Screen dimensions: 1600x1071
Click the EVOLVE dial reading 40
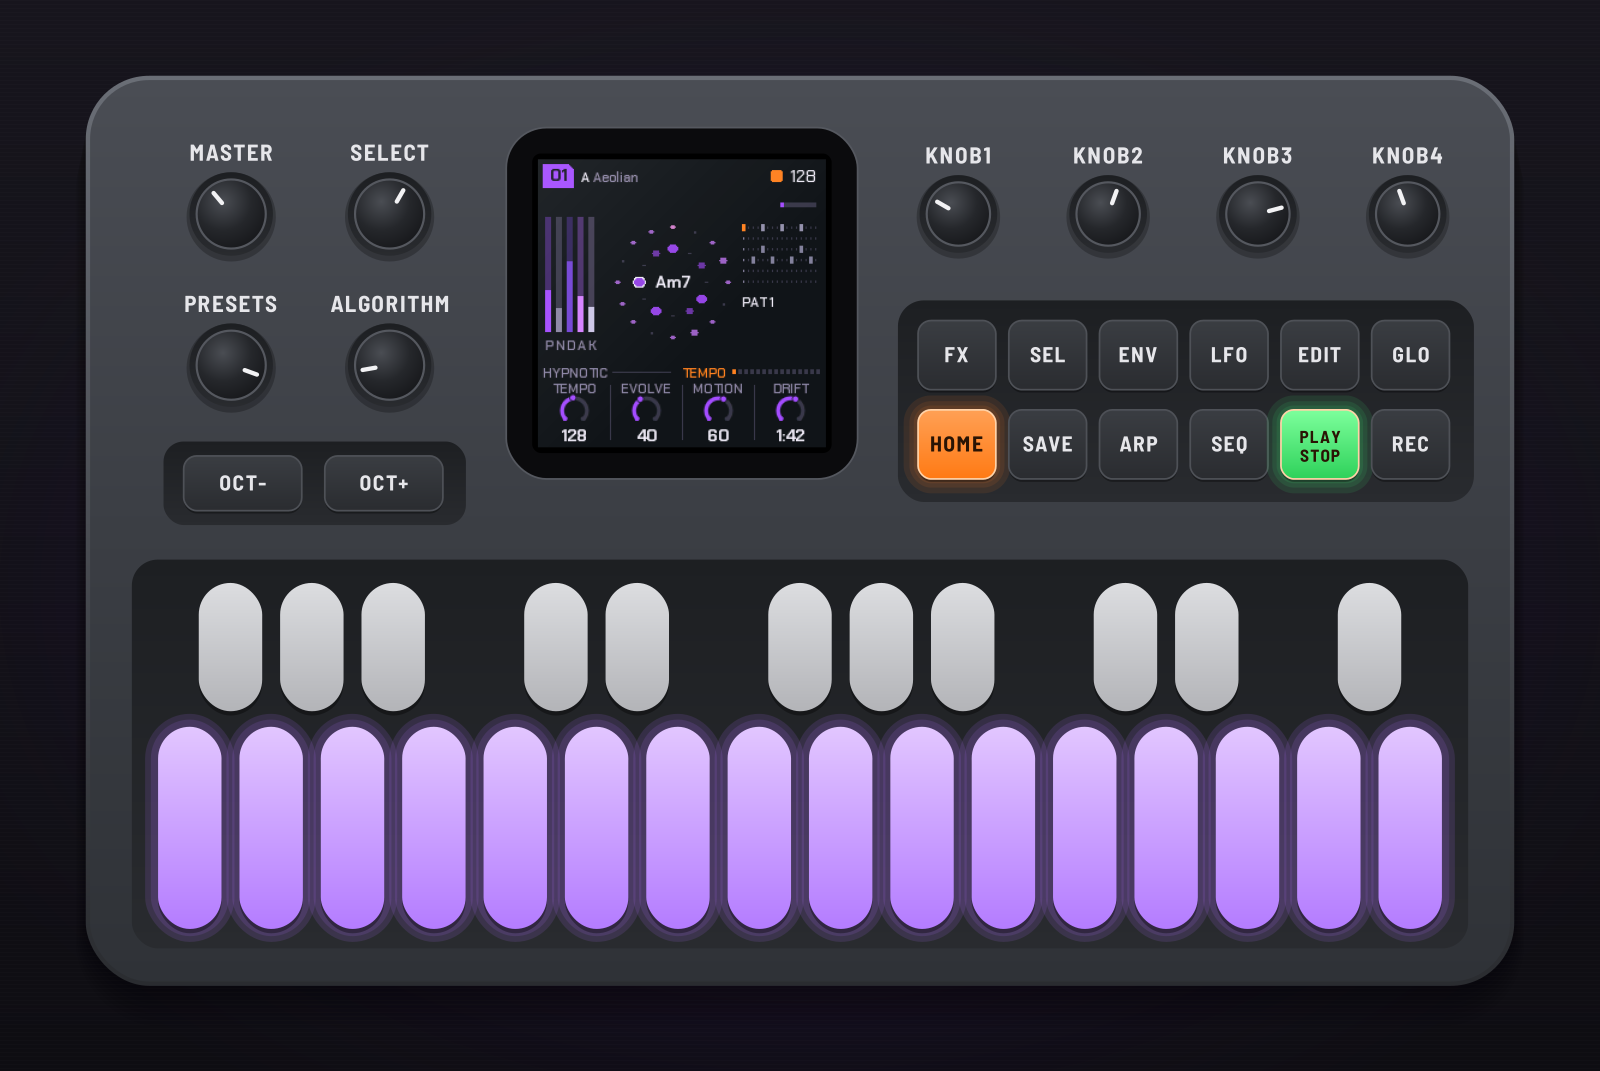point(646,410)
